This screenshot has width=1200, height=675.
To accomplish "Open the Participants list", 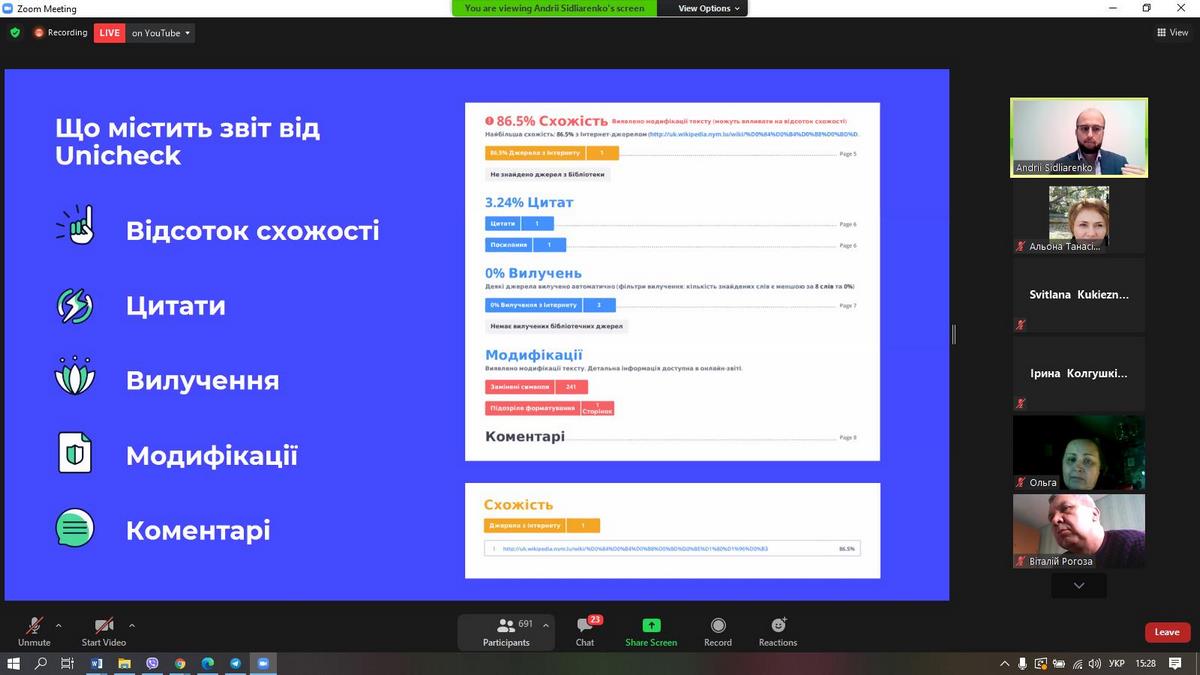I will click(x=506, y=632).
